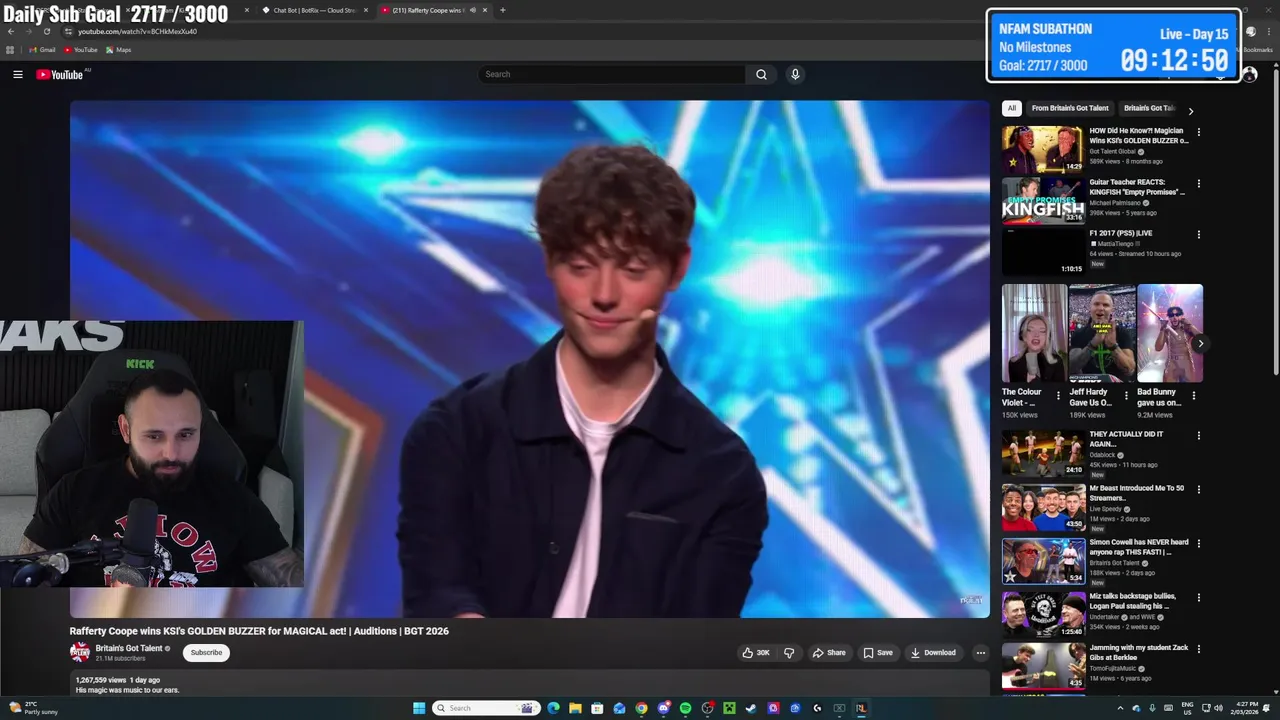
Task: Open options for HOW Did He Know video
Action: [x=1199, y=132]
